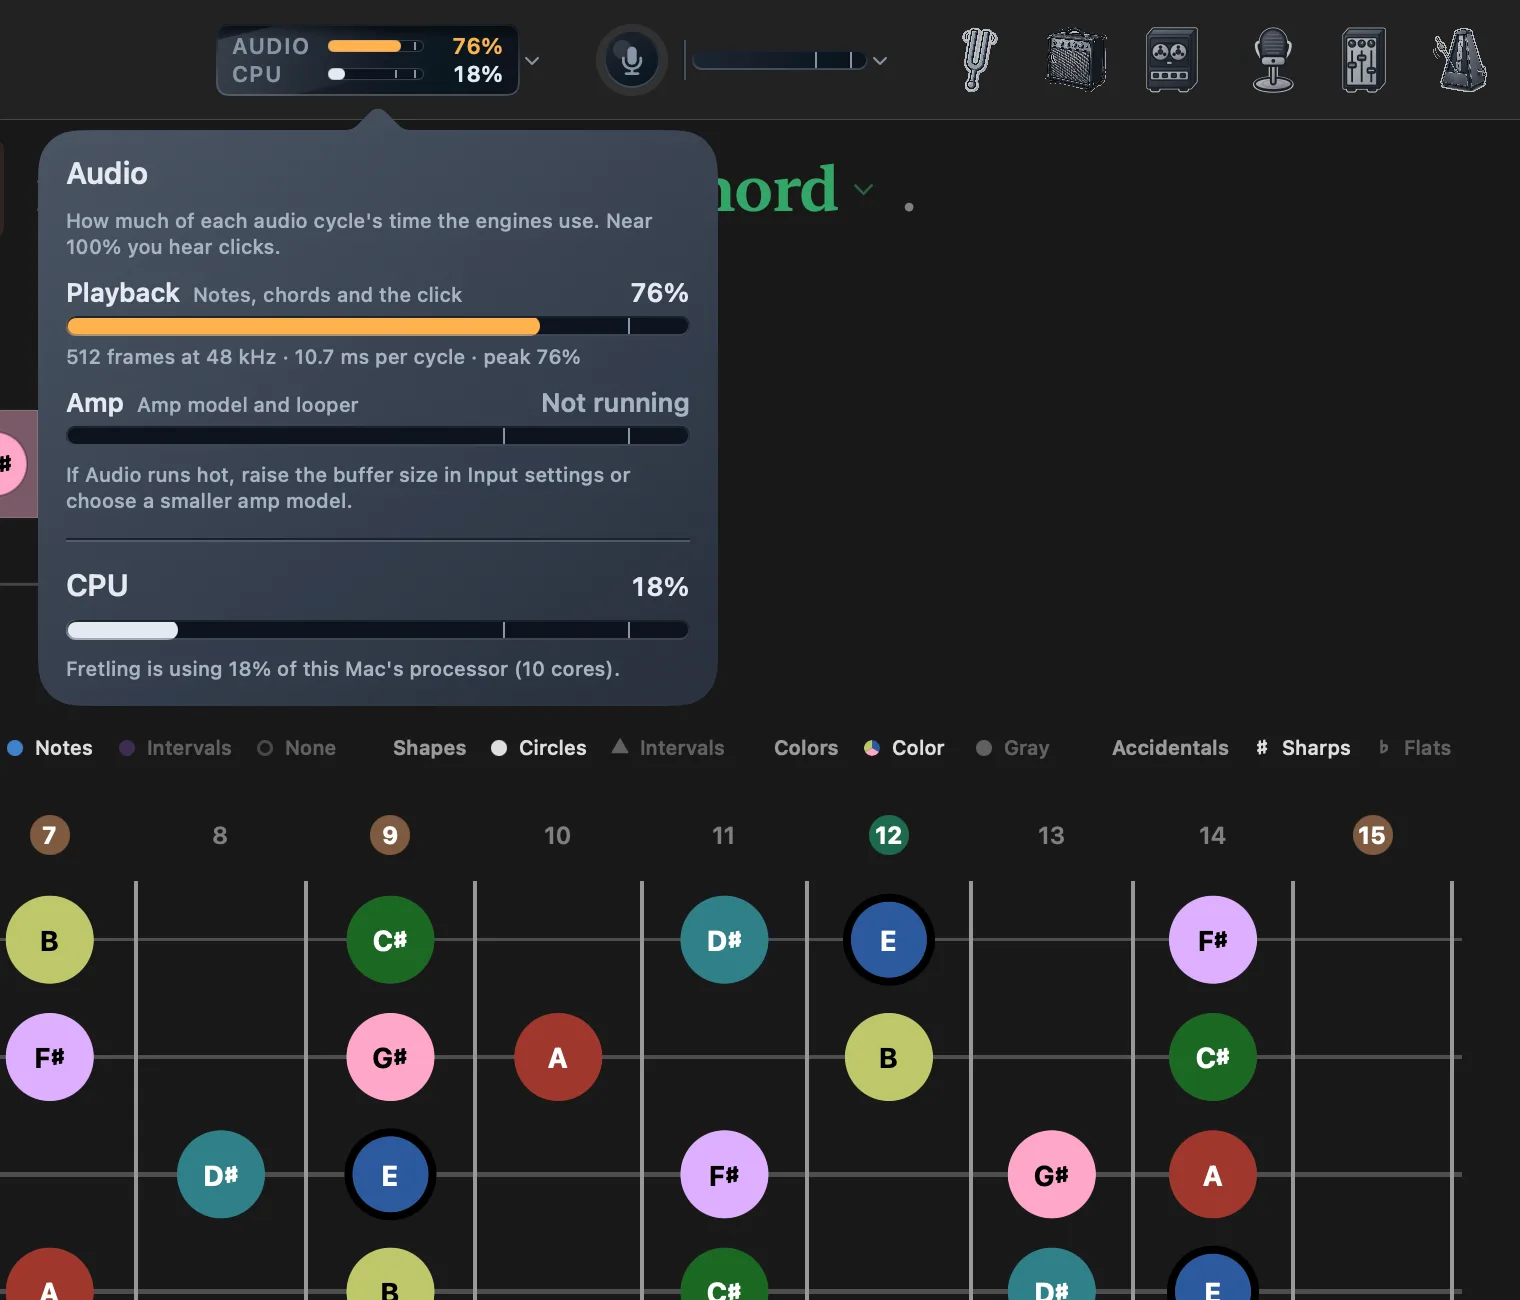Select Sharps for accidentals

point(1303,748)
